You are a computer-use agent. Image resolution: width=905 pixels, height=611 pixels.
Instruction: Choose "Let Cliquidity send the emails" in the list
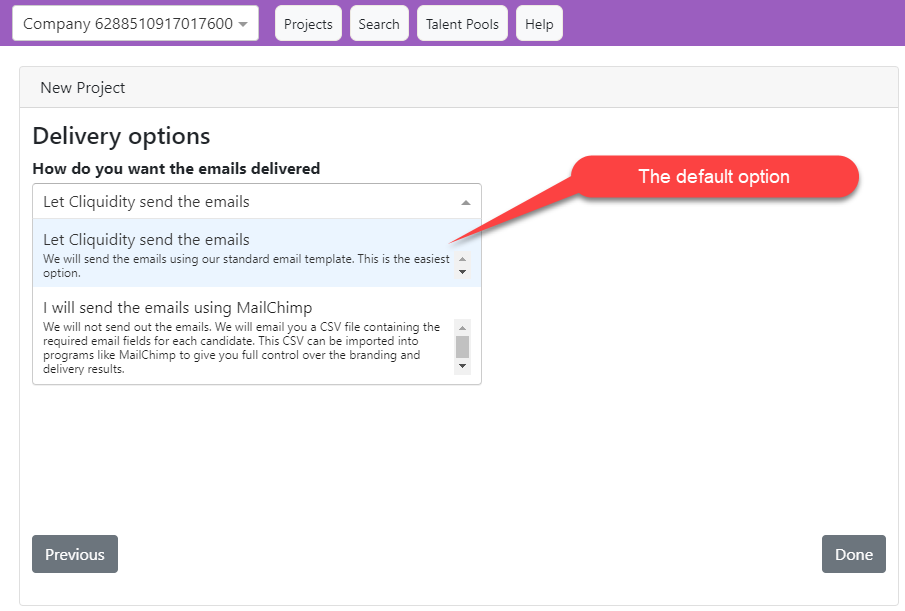(146, 240)
